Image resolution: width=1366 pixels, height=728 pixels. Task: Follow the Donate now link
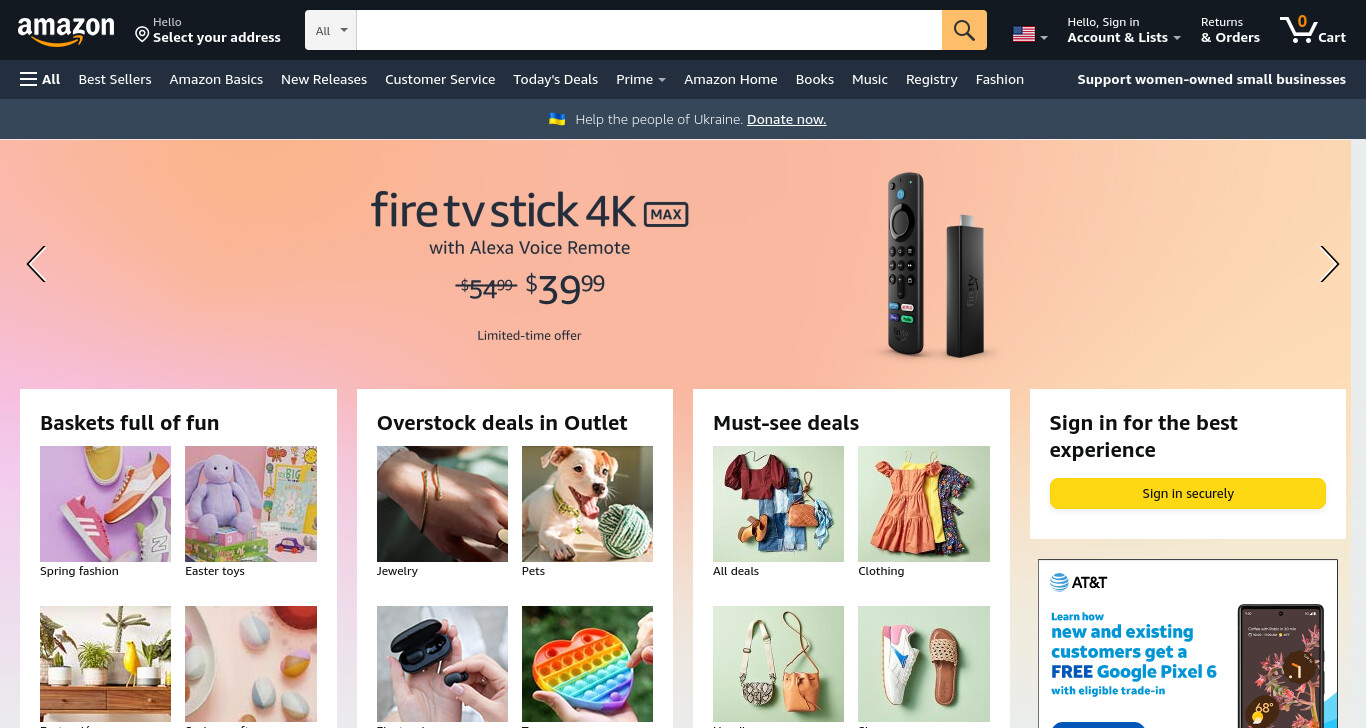coord(786,119)
